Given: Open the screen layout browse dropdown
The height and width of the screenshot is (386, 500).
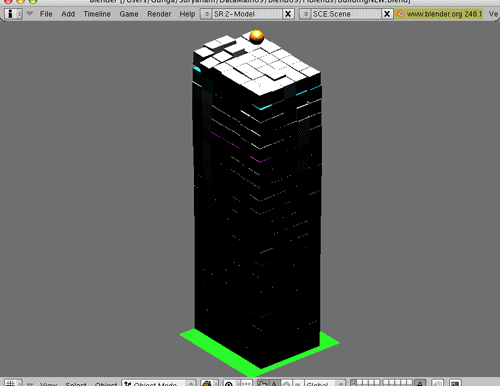Looking at the screenshot, I should (206, 14).
